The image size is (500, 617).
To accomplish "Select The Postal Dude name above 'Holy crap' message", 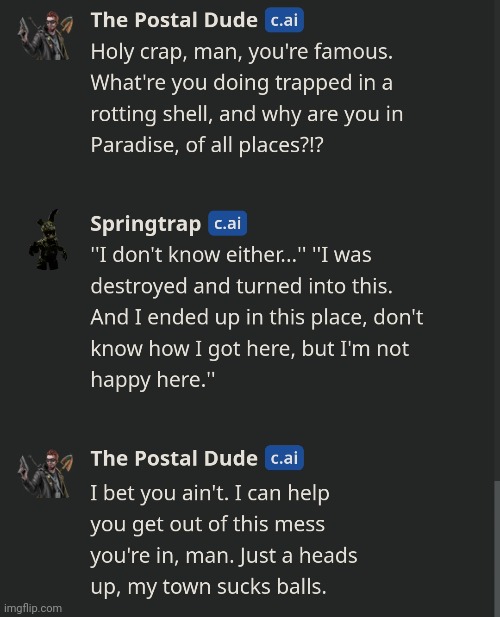I will tap(174, 20).
